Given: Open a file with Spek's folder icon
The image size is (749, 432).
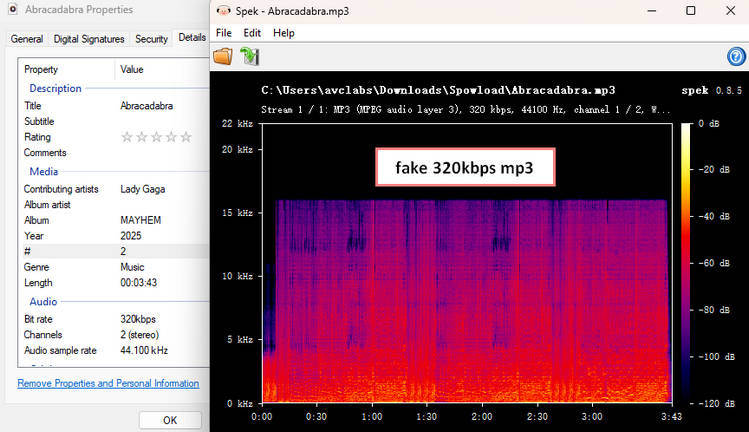Looking at the screenshot, I should coord(223,56).
